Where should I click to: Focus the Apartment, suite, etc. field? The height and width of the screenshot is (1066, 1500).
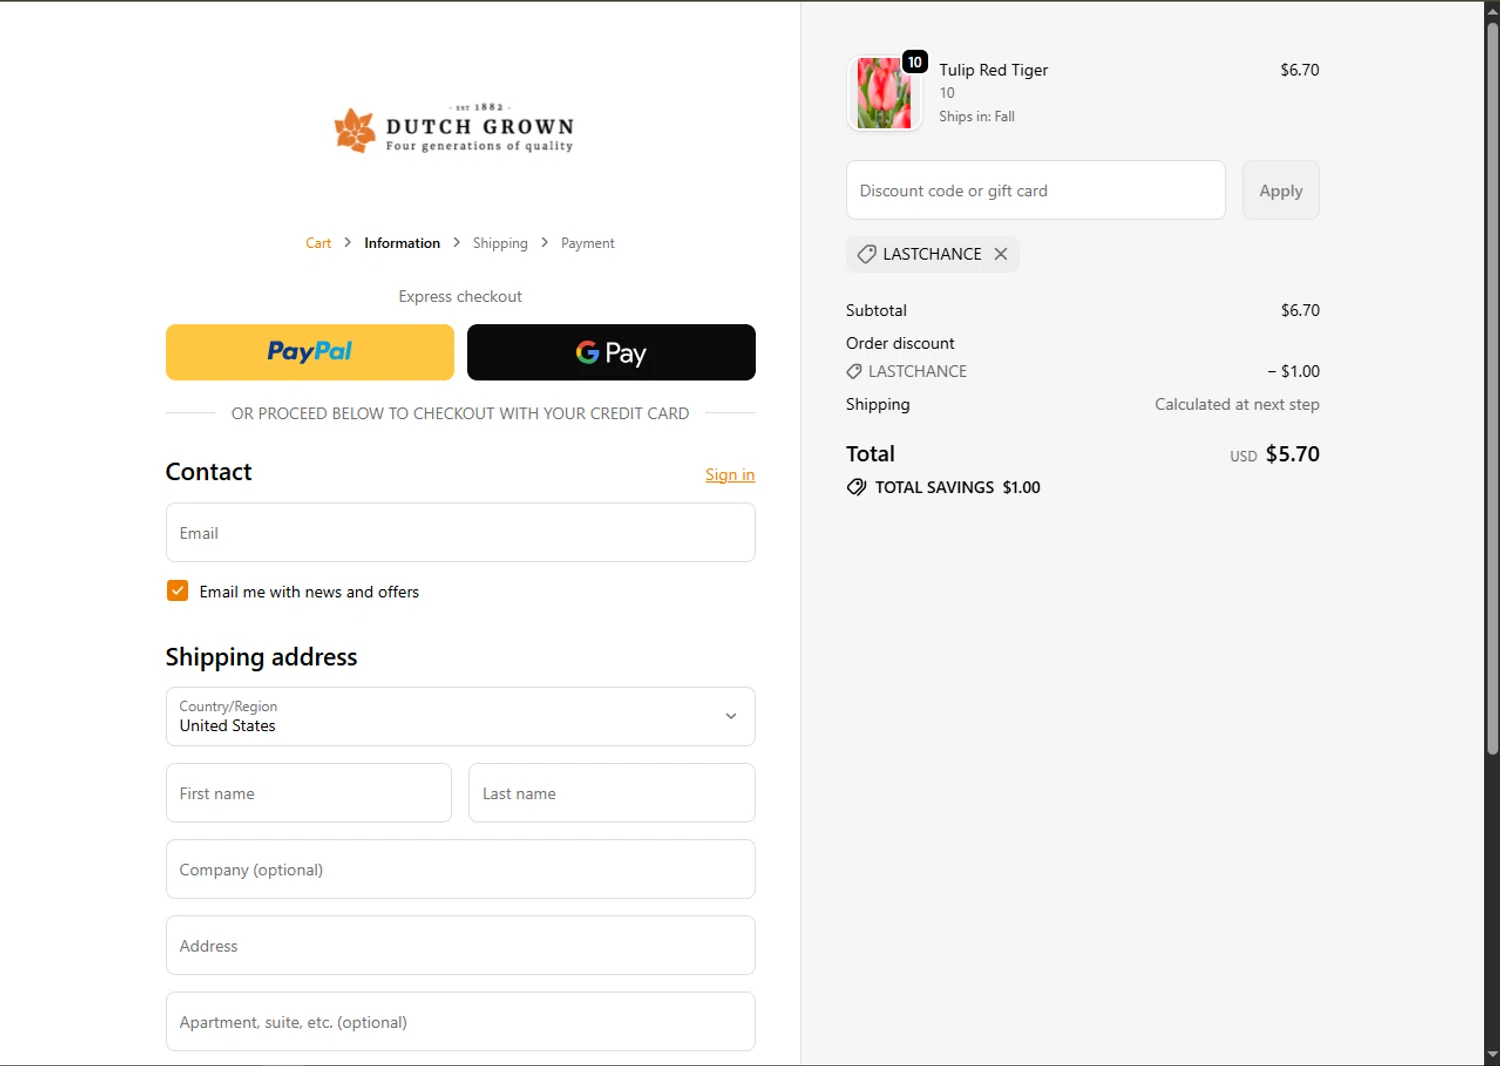pyautogui.click(x=460, y=1022)
